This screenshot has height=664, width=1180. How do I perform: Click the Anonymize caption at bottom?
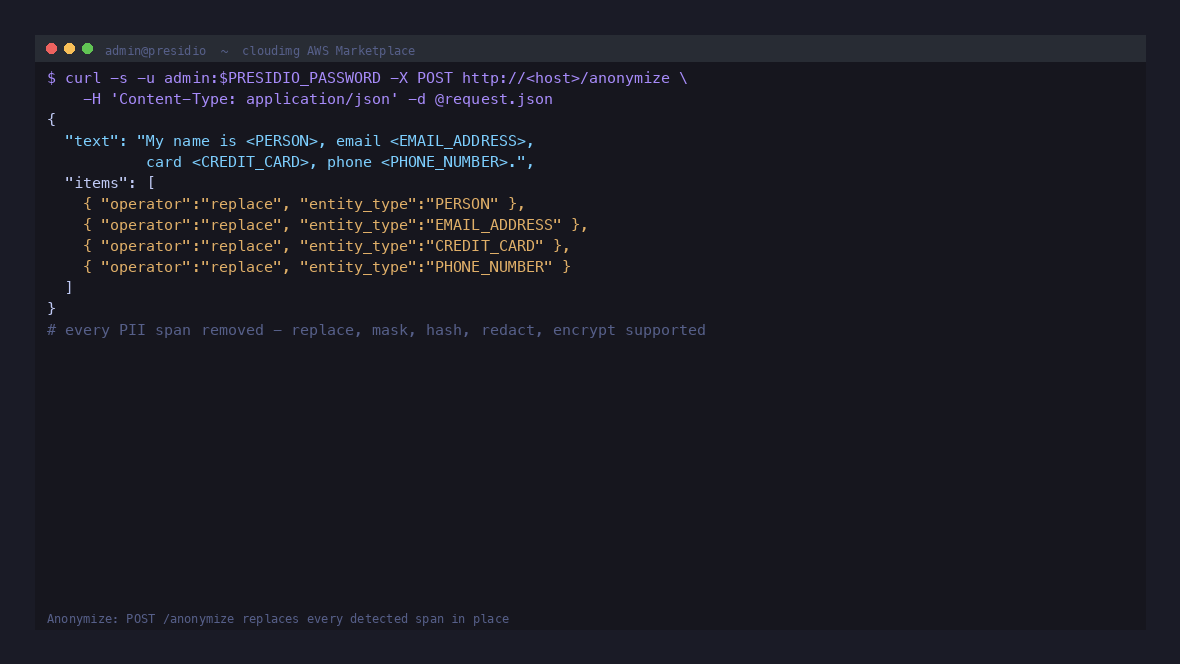coord(278,619)
